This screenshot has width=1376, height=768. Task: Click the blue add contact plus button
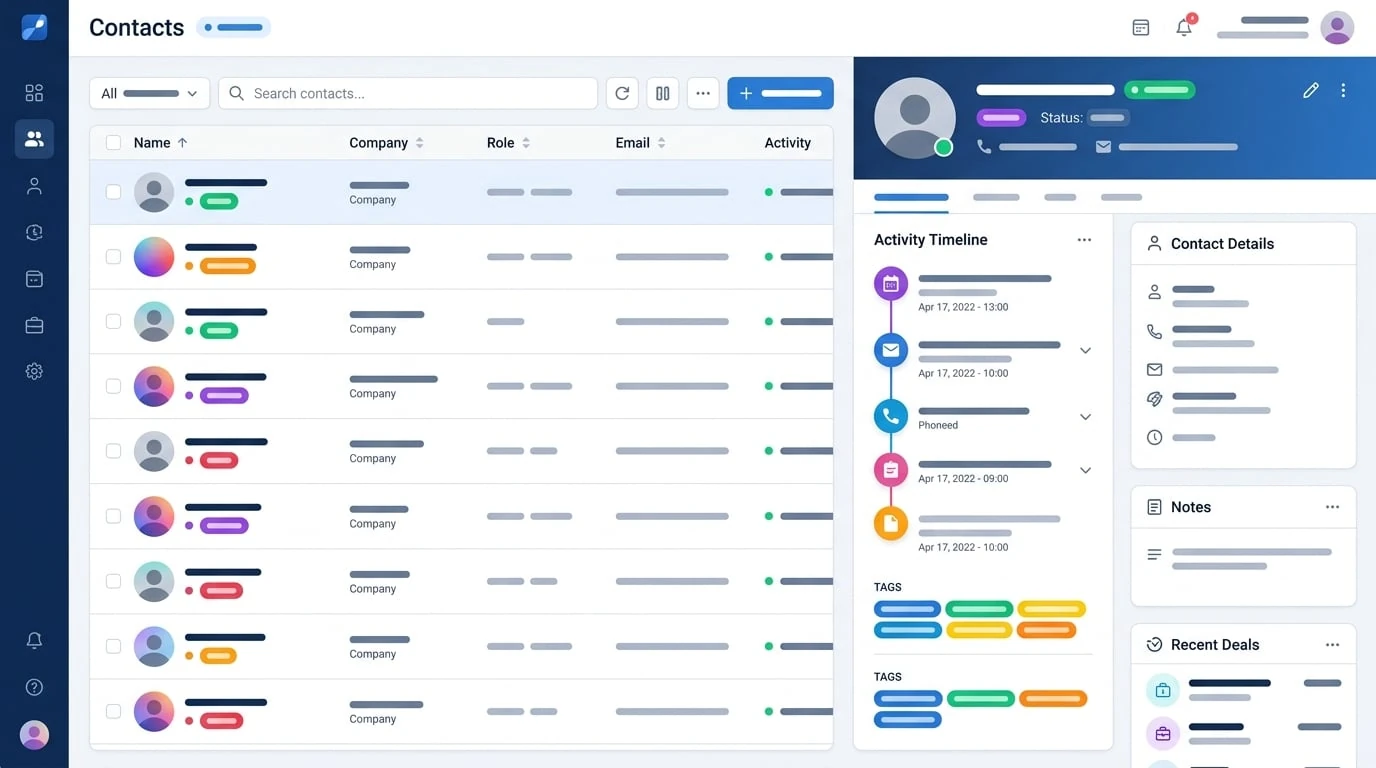pos(780,93)
